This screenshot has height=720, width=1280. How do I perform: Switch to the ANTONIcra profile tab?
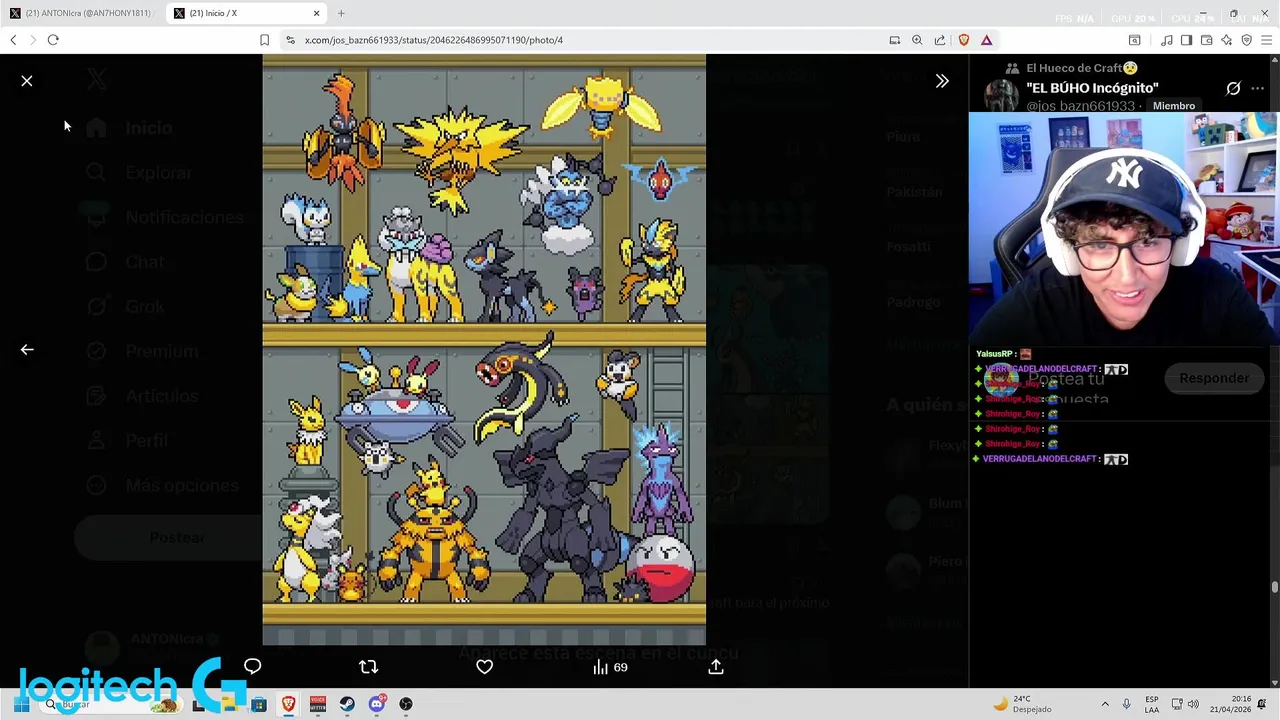[x=82, y=13]
